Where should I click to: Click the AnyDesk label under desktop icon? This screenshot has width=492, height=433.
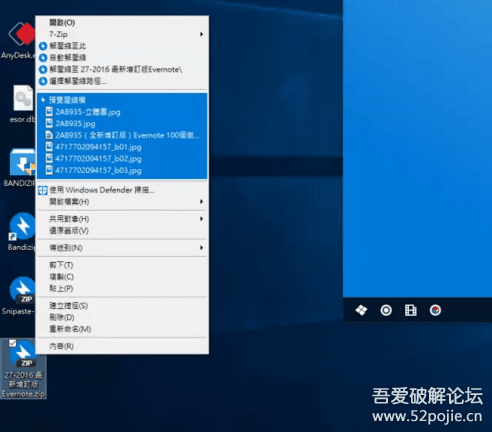click(18, 55)
